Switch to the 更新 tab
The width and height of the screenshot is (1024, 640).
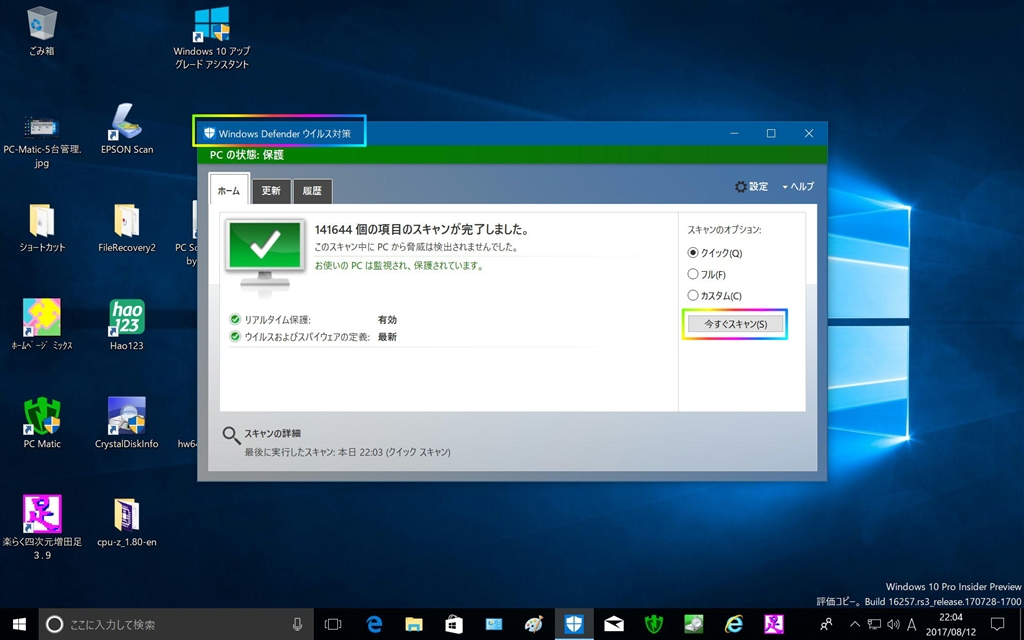pos(271,191)
